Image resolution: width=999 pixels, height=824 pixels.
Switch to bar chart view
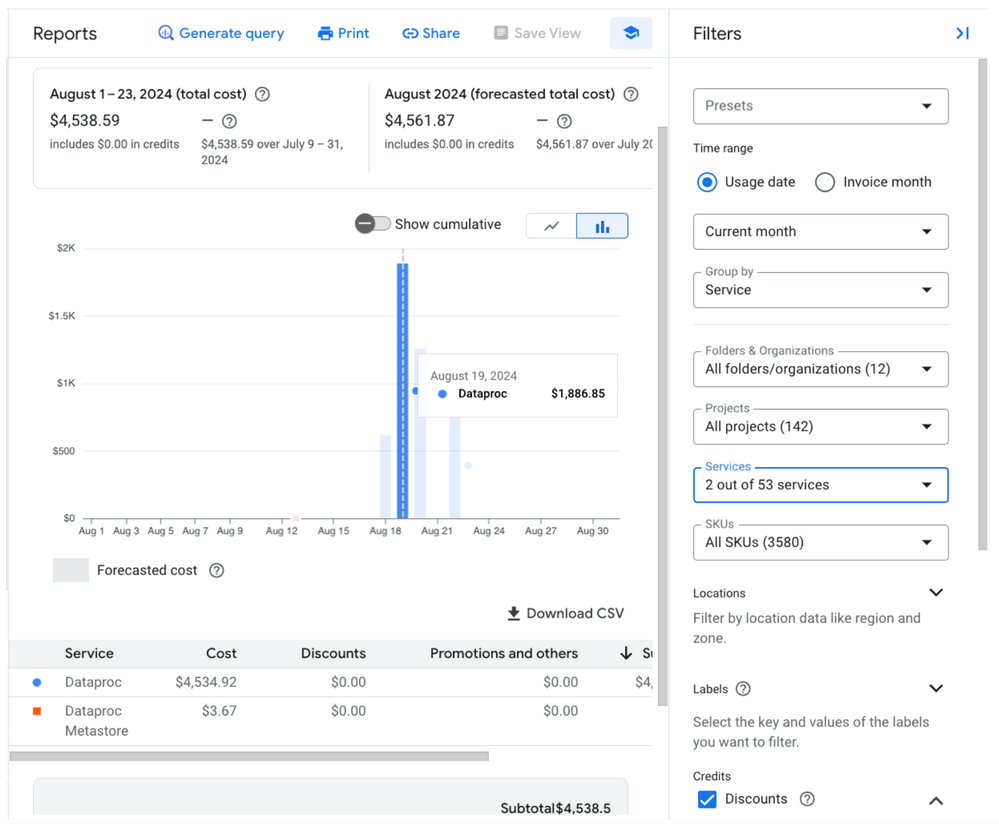tap(602, 226)
